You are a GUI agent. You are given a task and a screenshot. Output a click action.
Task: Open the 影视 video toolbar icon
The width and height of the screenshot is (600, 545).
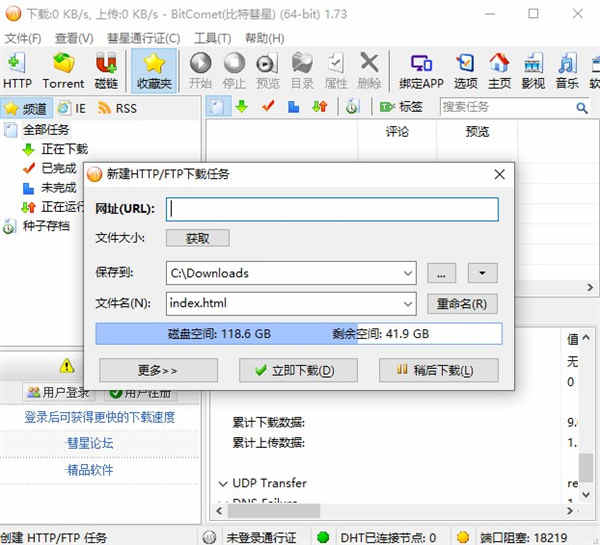coord(533,70)
